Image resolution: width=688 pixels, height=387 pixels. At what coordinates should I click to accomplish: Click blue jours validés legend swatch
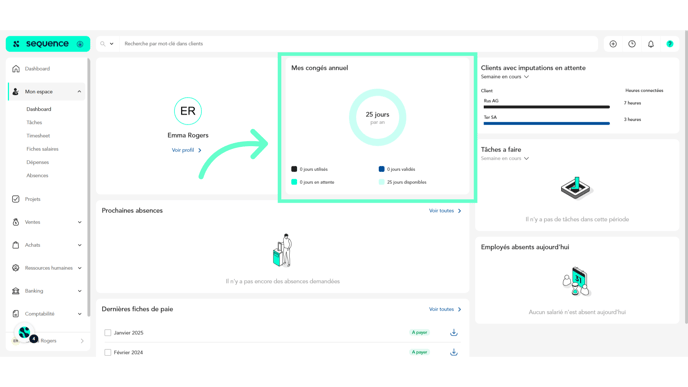click(x=381, y=169)
